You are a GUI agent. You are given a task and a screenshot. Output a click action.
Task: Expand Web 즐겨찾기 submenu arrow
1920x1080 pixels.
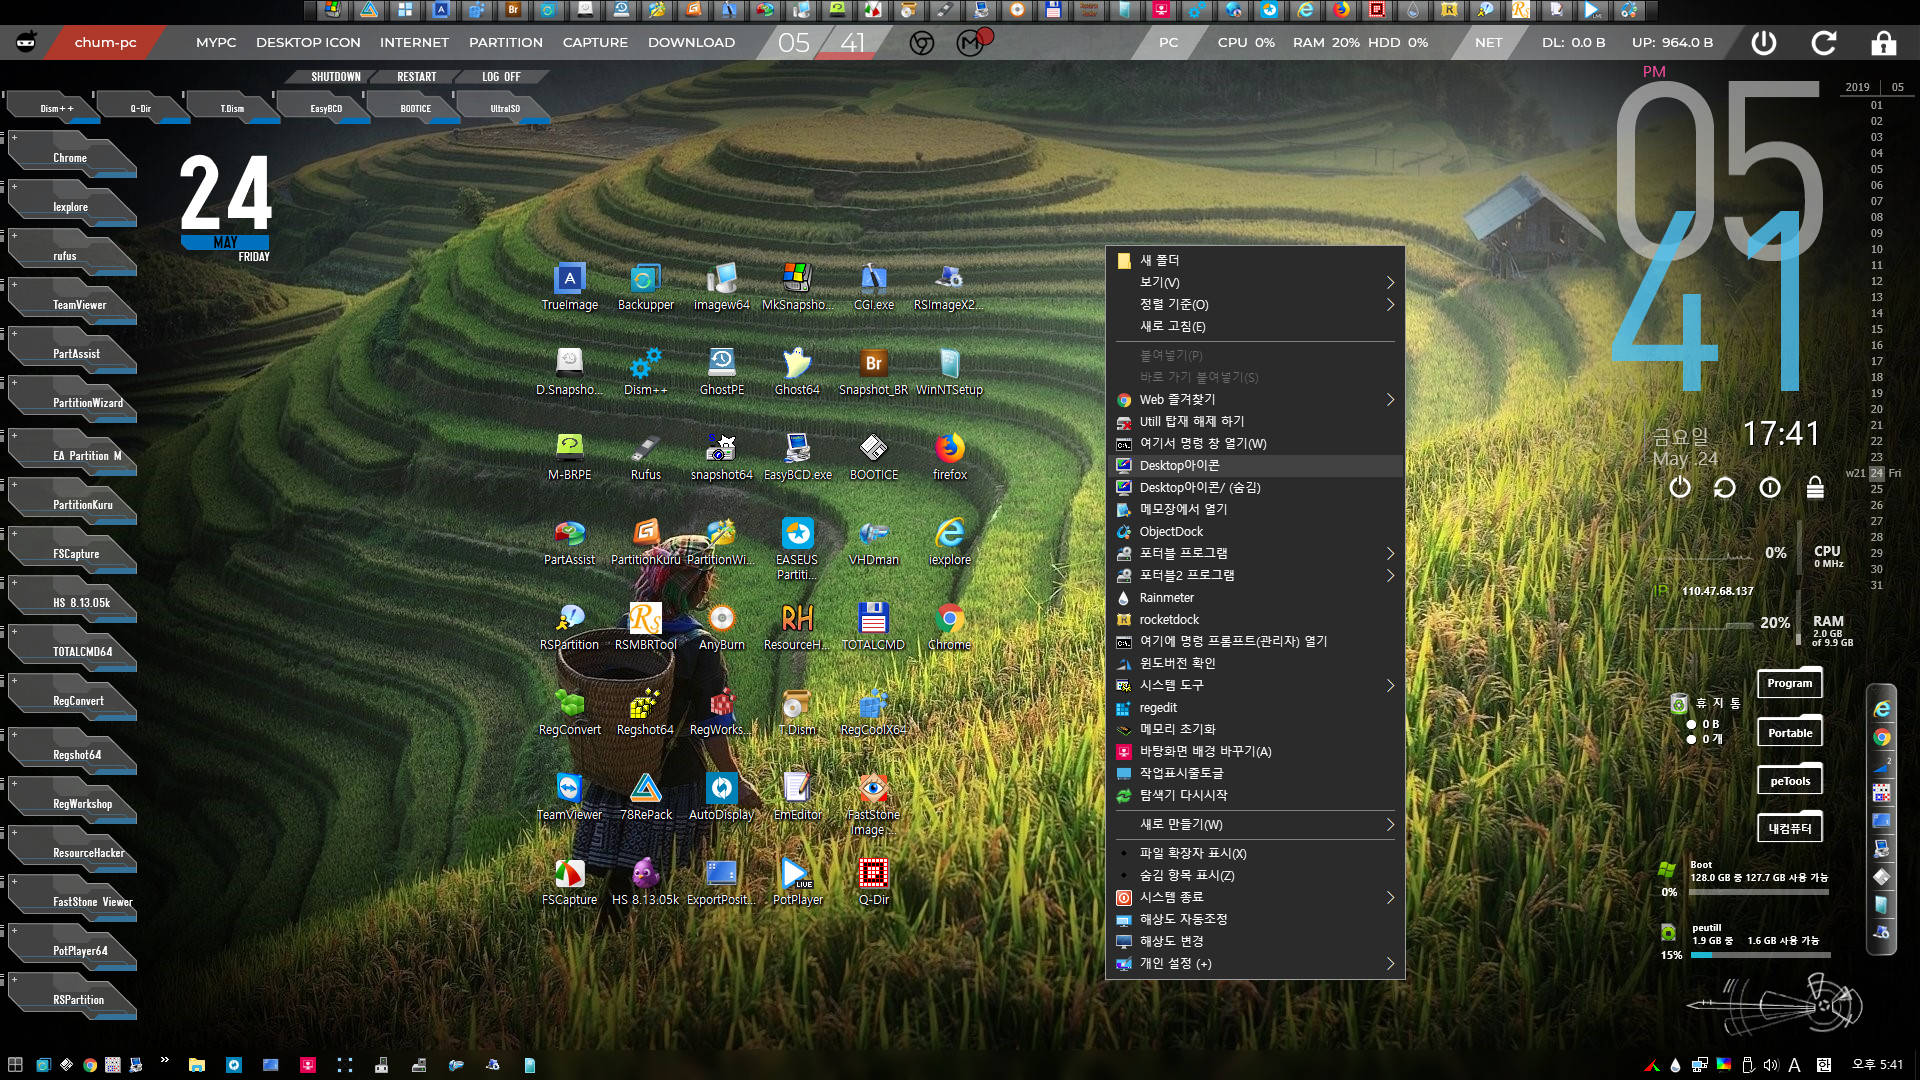pyautogui.click(x=1390, y=400)
